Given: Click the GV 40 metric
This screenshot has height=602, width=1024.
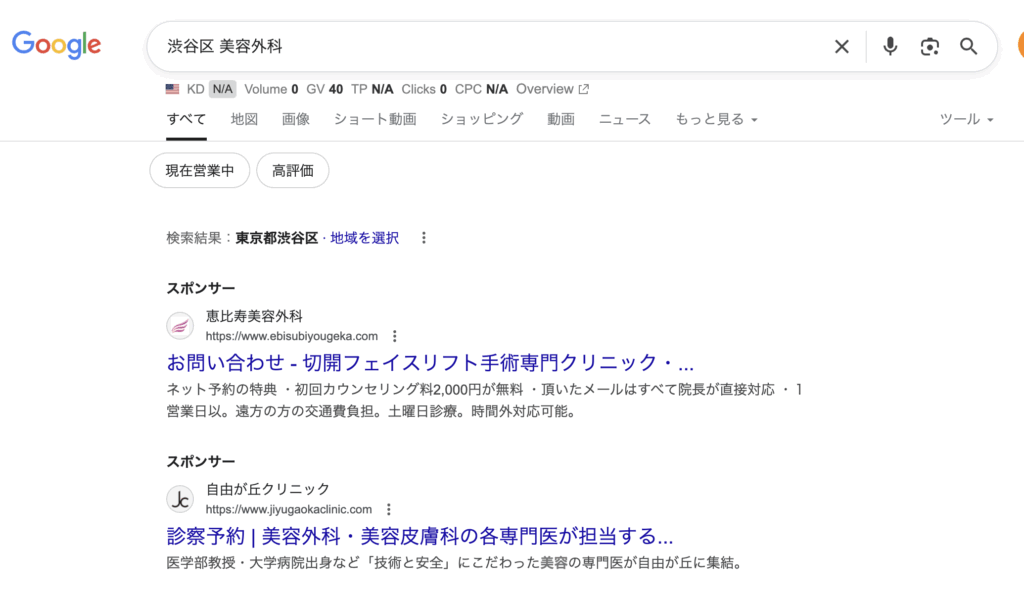Looking at the screenshot, I should click(325, 89).
